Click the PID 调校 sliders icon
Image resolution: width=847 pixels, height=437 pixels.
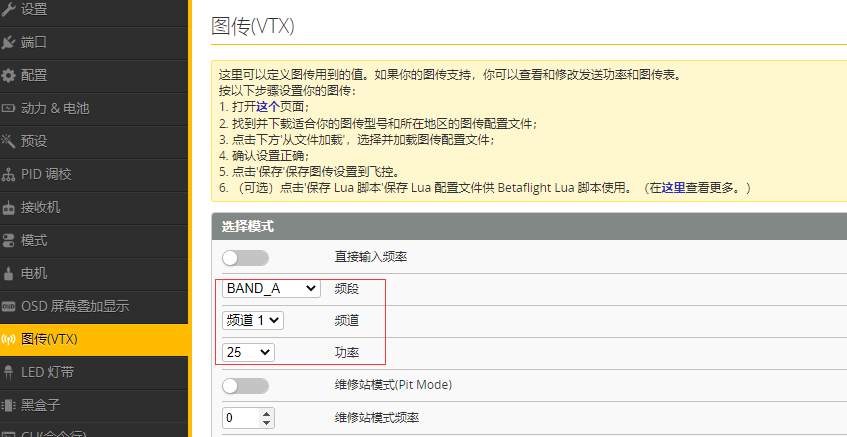pyautogui.click(x=9, y=174)
